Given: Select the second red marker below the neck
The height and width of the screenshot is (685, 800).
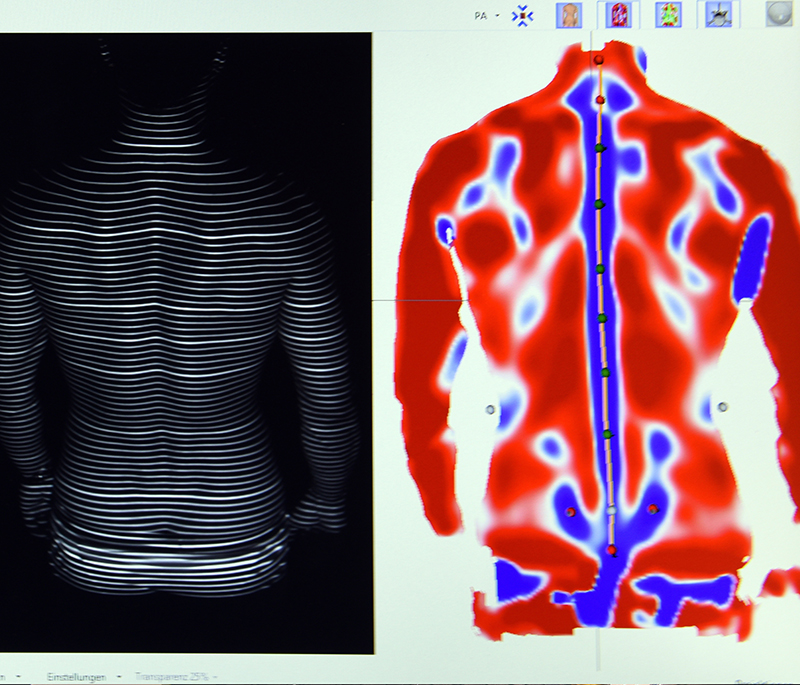Looking at the screenshot, I should click(x=600, y=100).
